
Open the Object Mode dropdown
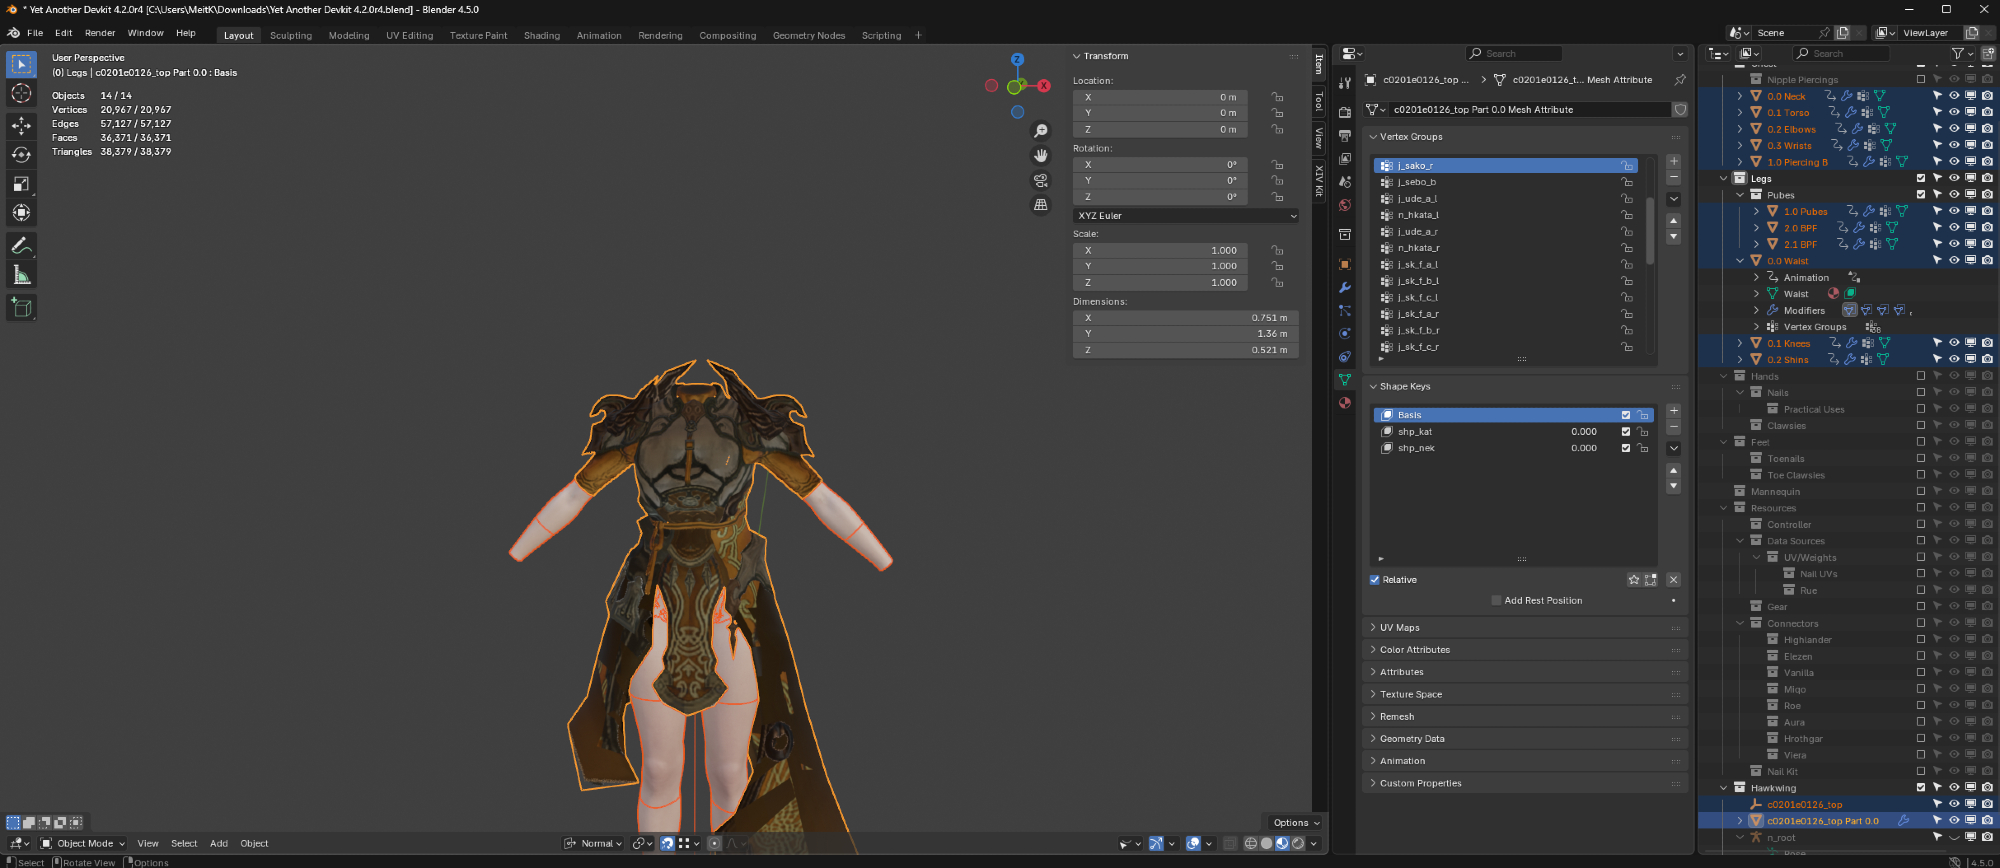tap(83, 843)
